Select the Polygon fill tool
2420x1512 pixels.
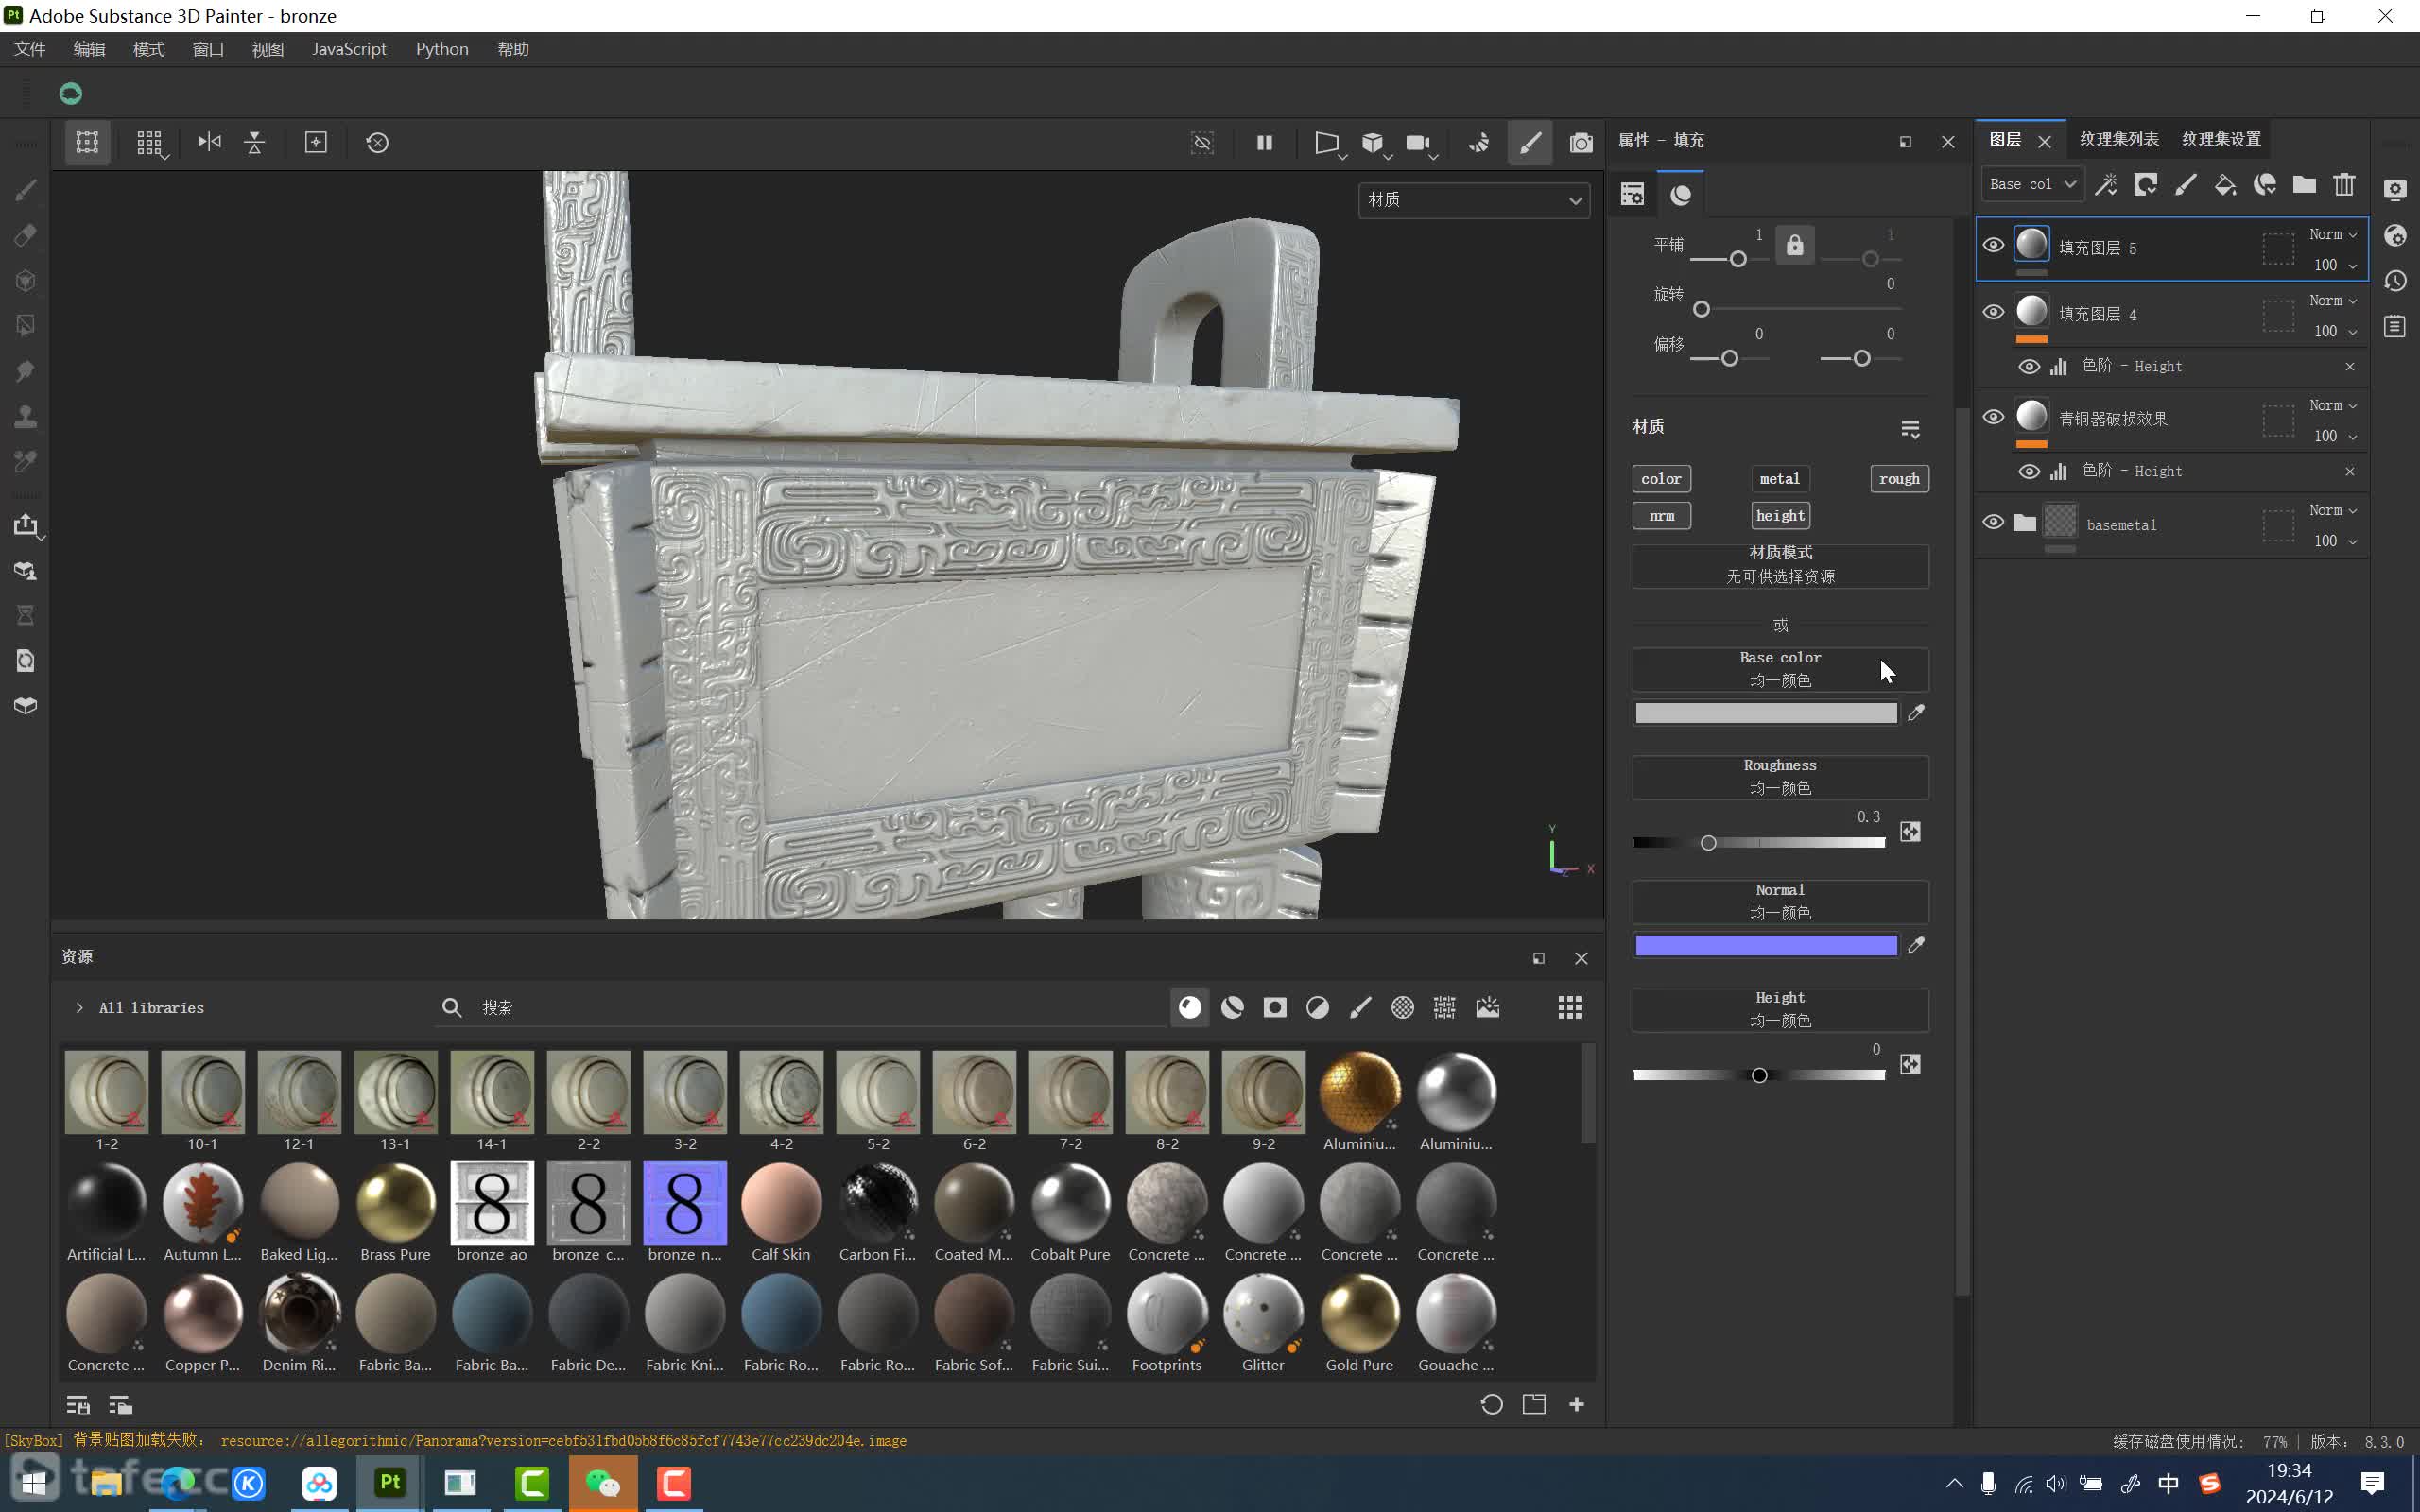click(26, 325)
